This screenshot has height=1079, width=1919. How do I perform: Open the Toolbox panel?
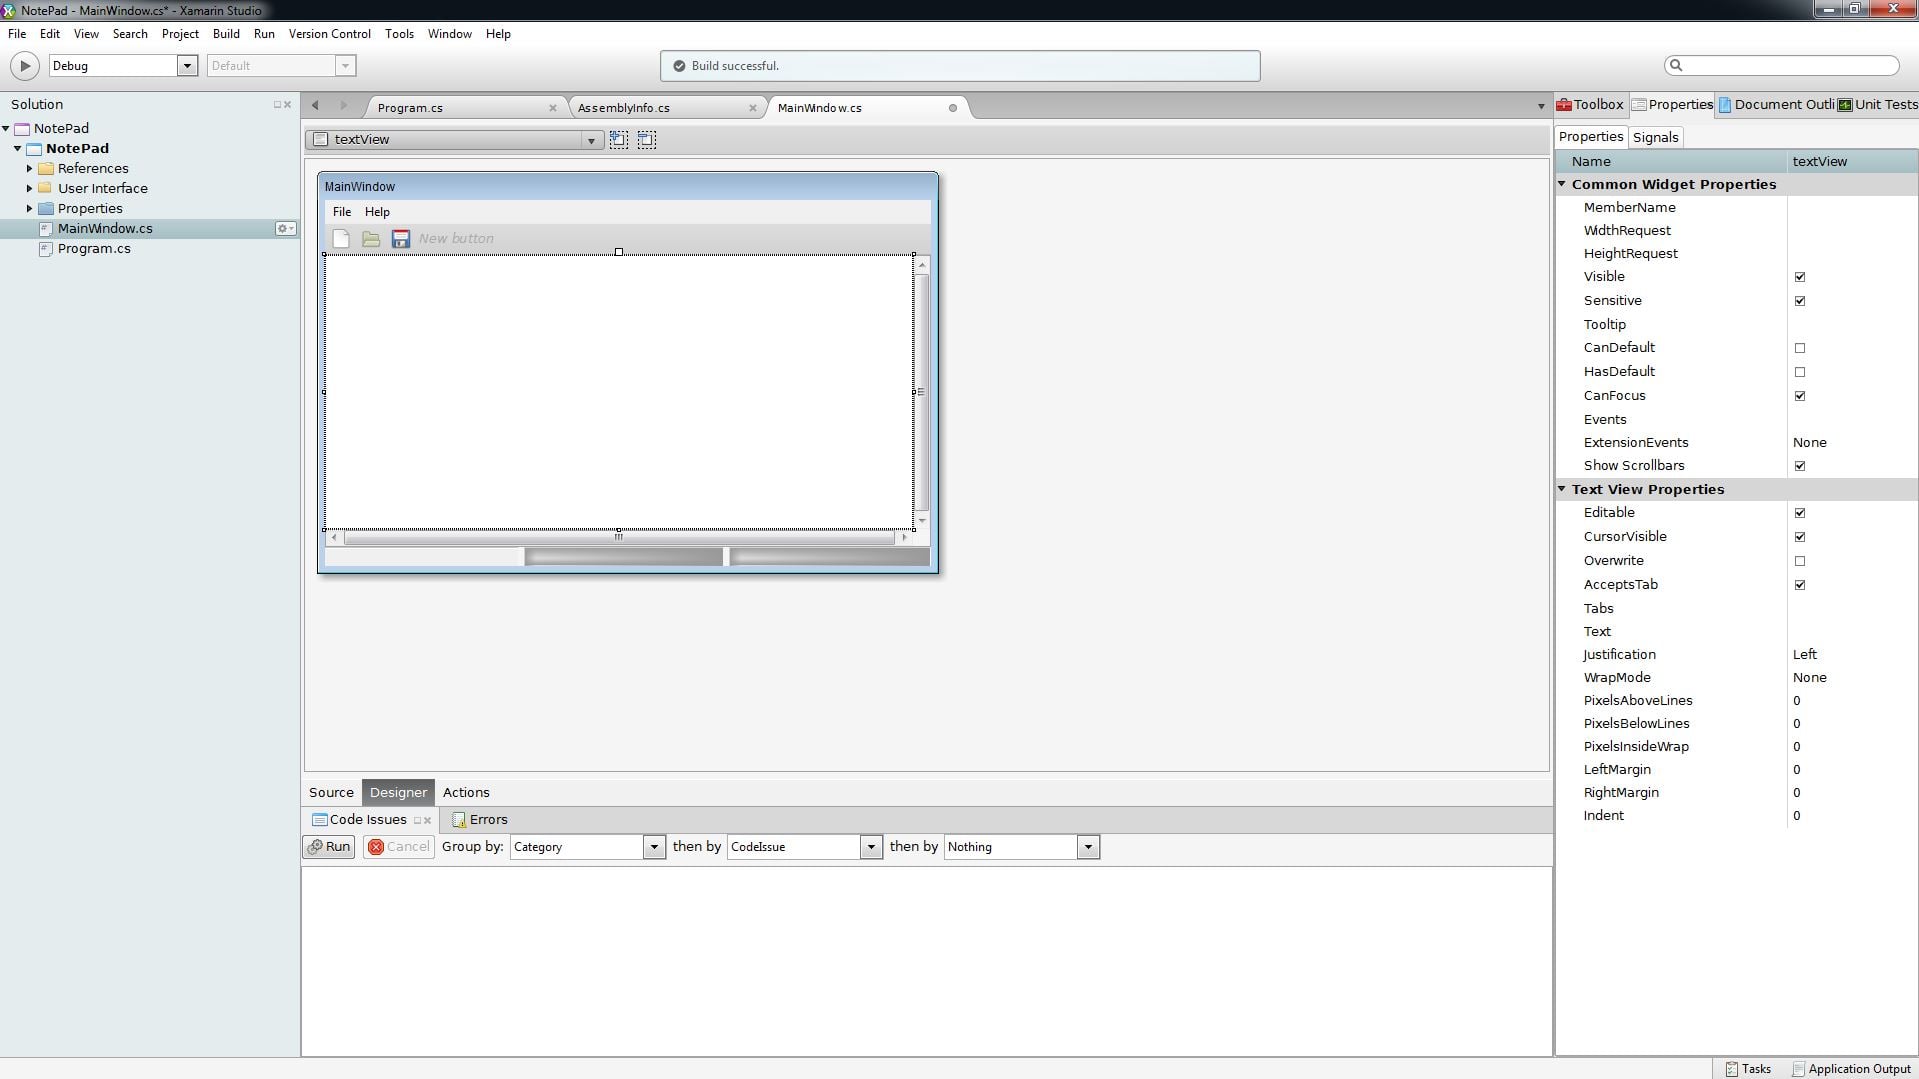tap(1590, 105)
